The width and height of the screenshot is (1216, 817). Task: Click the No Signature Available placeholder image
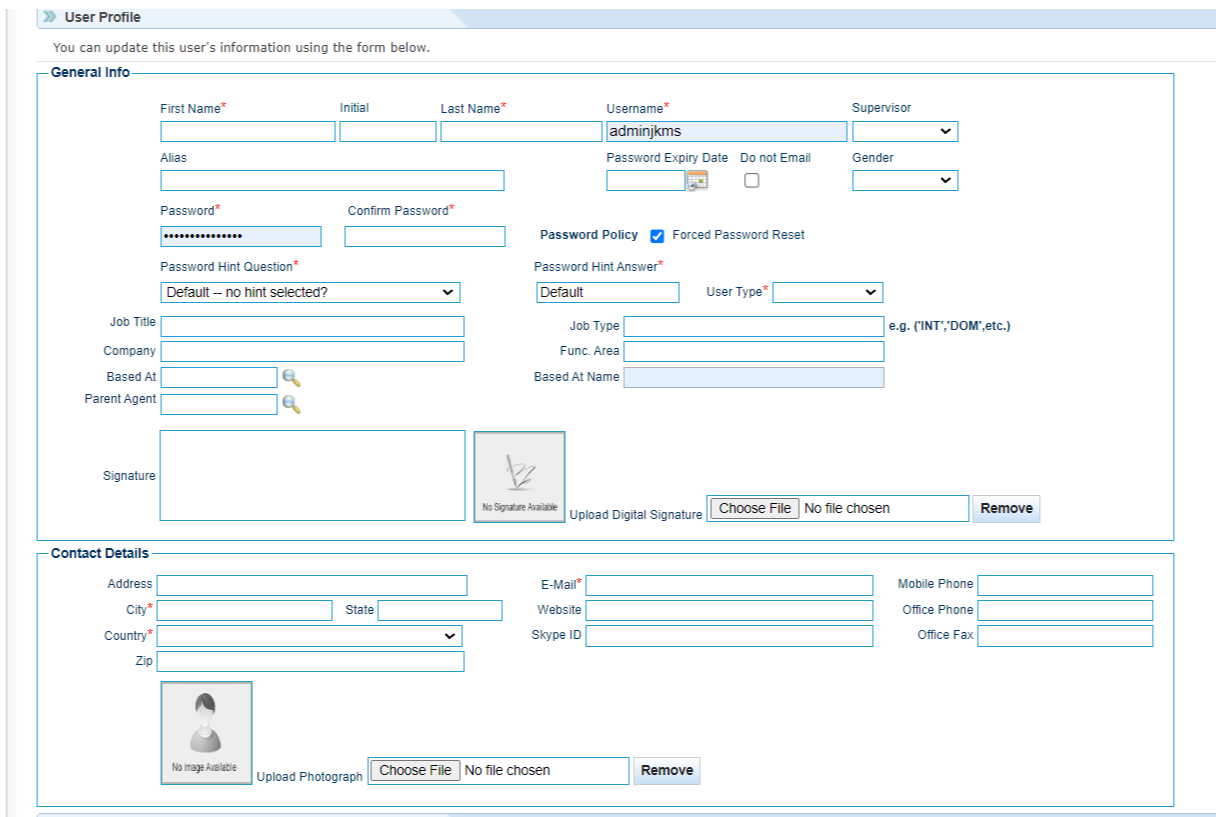(519, 477)
